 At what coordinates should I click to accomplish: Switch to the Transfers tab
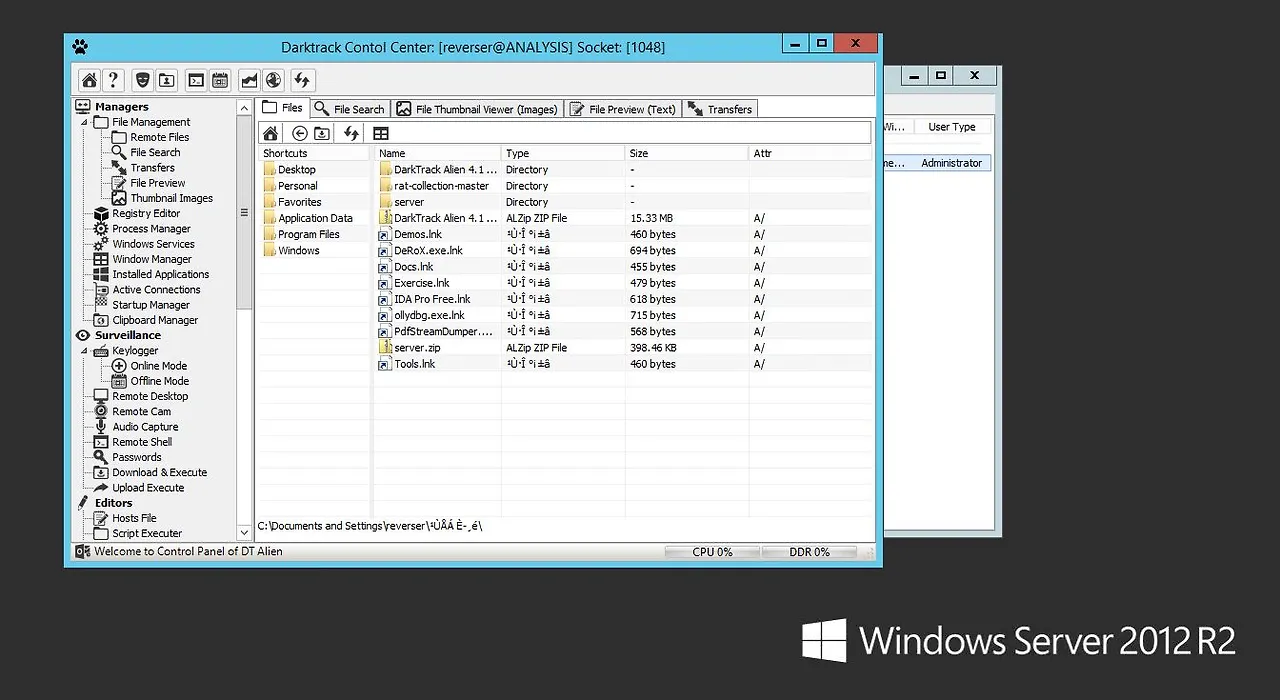[720, 109]
